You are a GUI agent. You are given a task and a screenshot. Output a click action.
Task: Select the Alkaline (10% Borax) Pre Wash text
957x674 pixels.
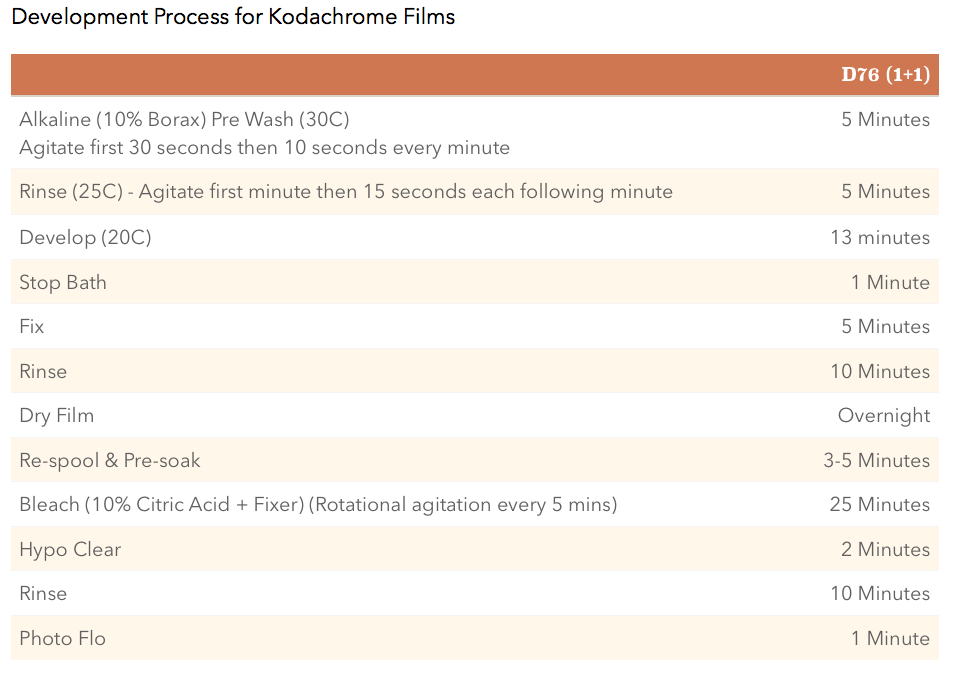(184, 120)
